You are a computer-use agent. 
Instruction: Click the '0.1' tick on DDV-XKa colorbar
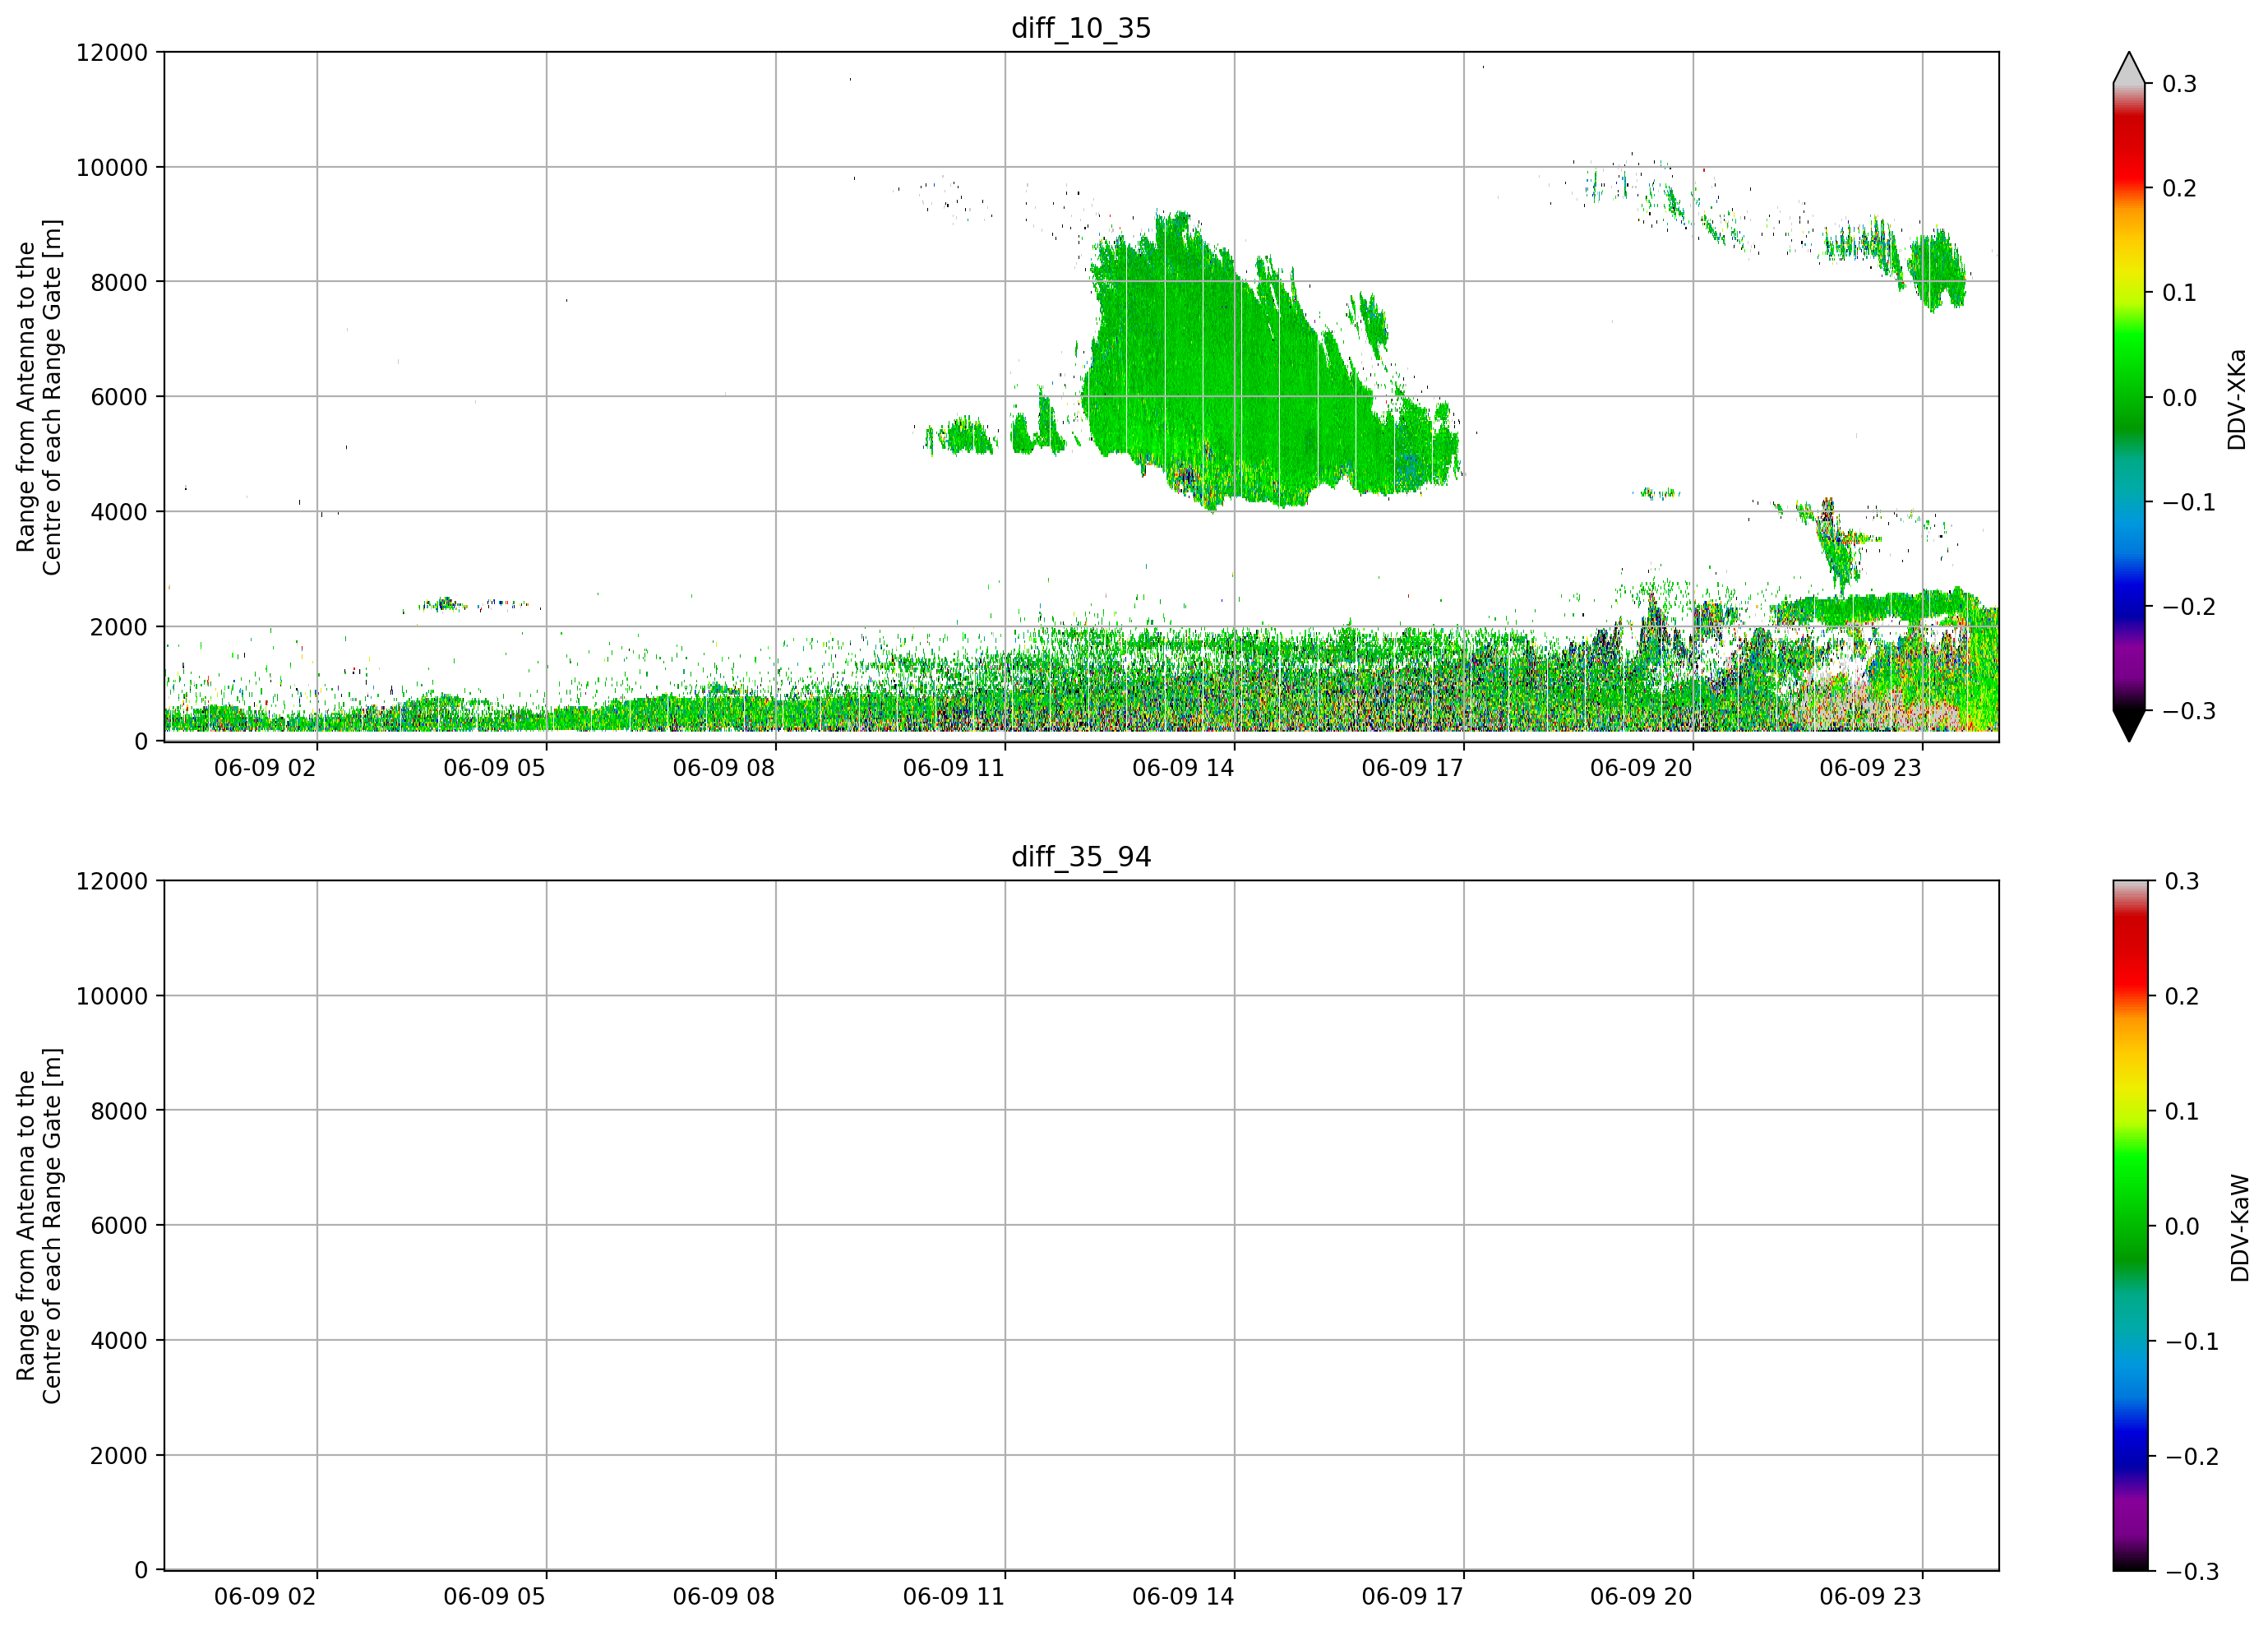(x=2179, y=293)
